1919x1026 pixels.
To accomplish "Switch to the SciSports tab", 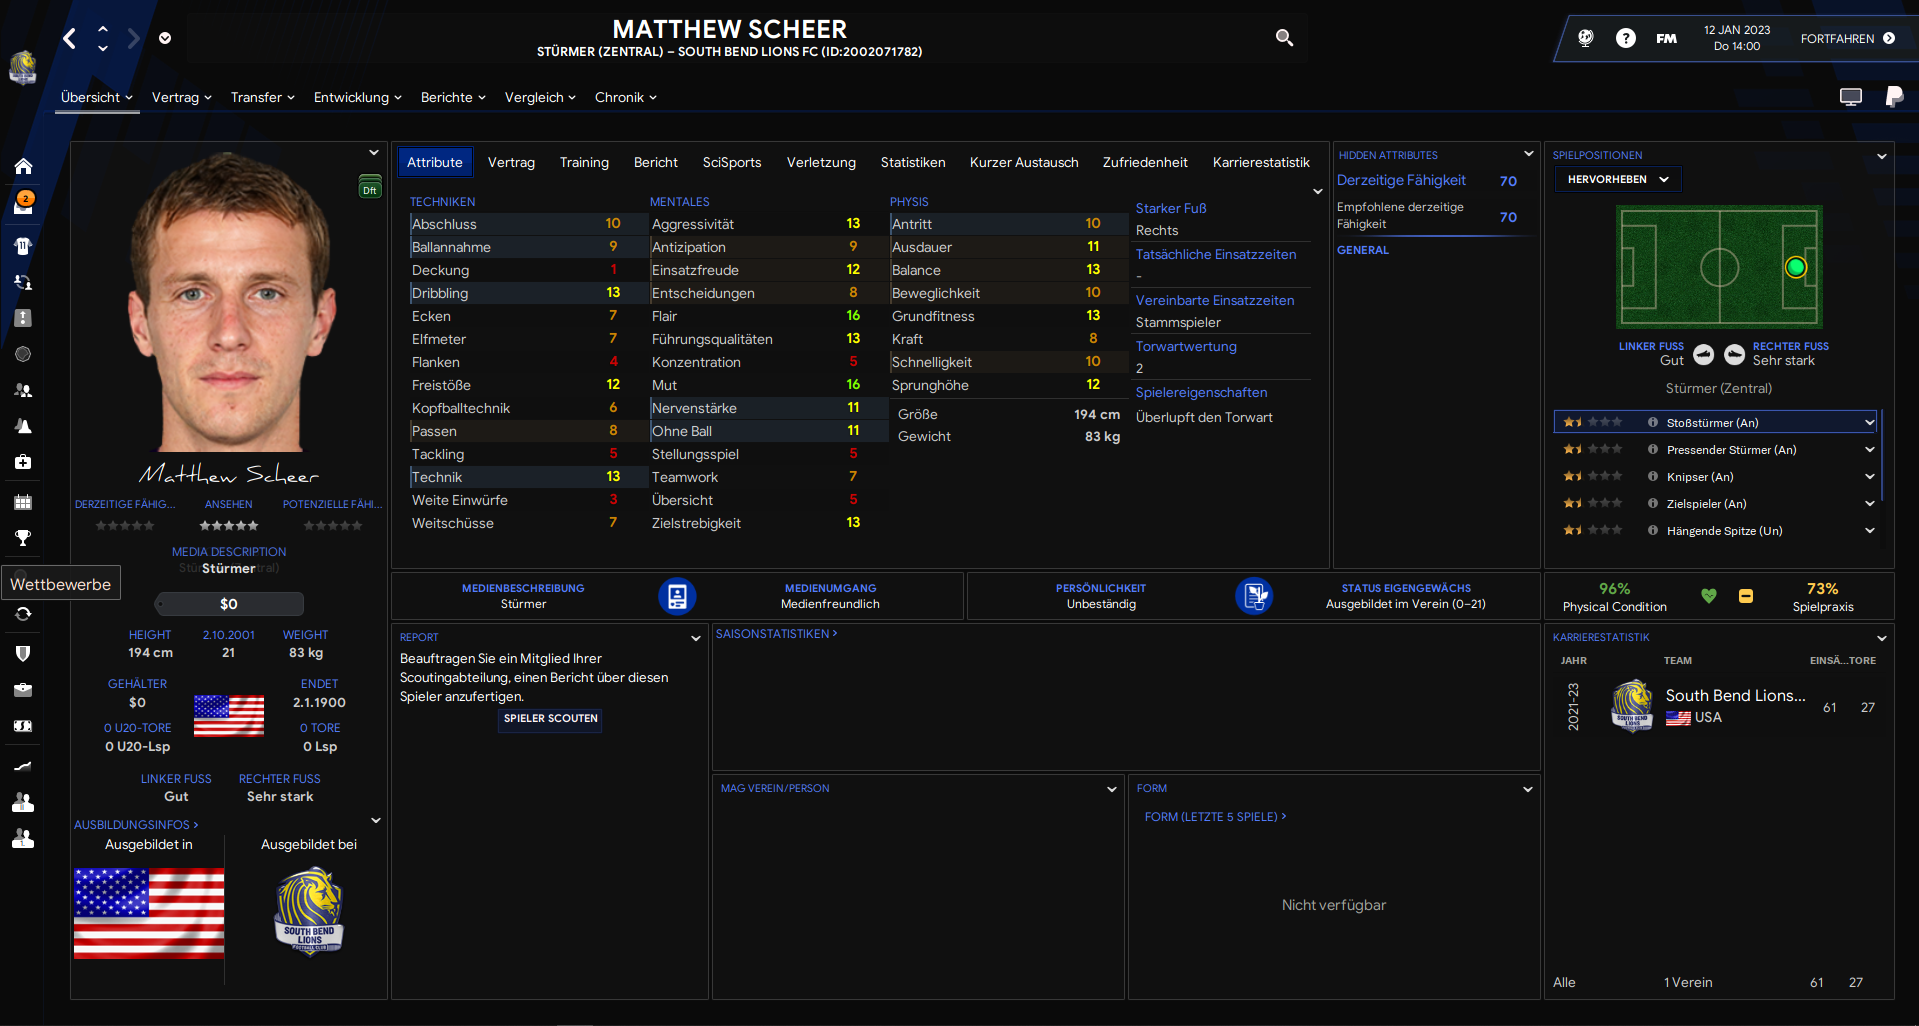I will pyautogui.click(x=732, y=162).
